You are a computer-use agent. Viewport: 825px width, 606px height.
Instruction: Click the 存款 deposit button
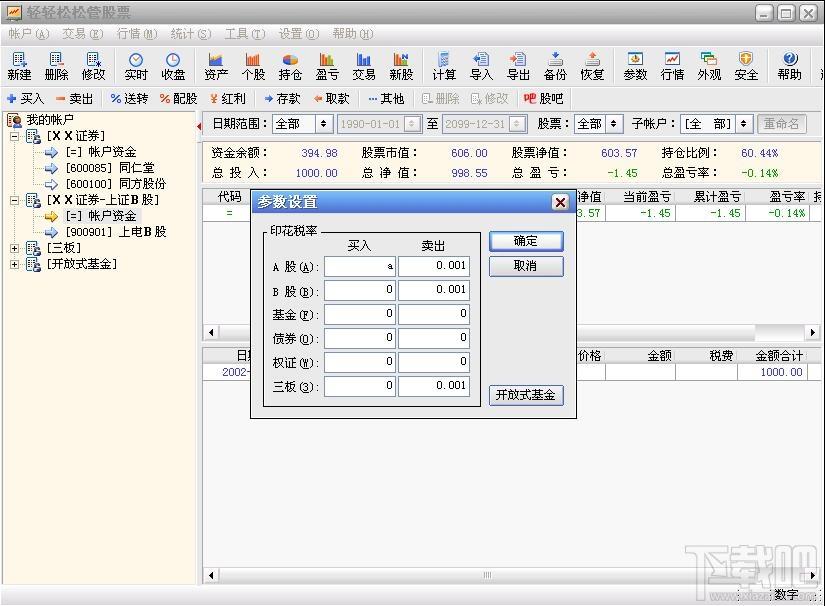coord(282,98)
